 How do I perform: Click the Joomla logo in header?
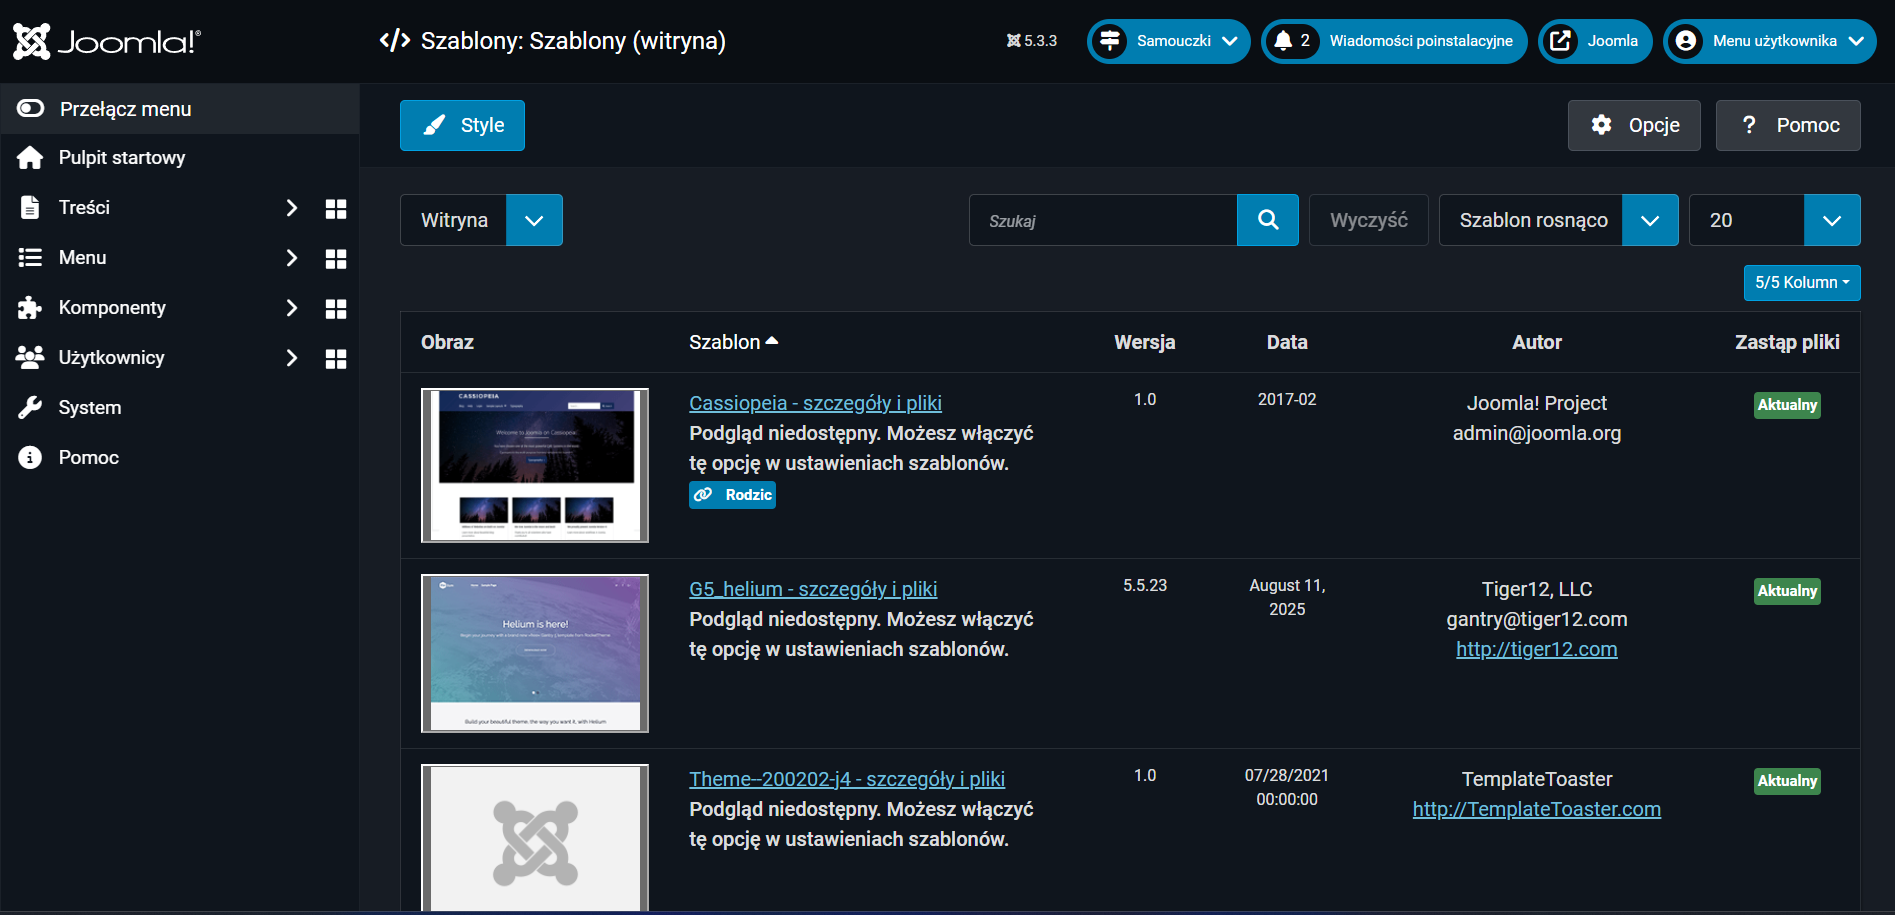tap(106, 41)
